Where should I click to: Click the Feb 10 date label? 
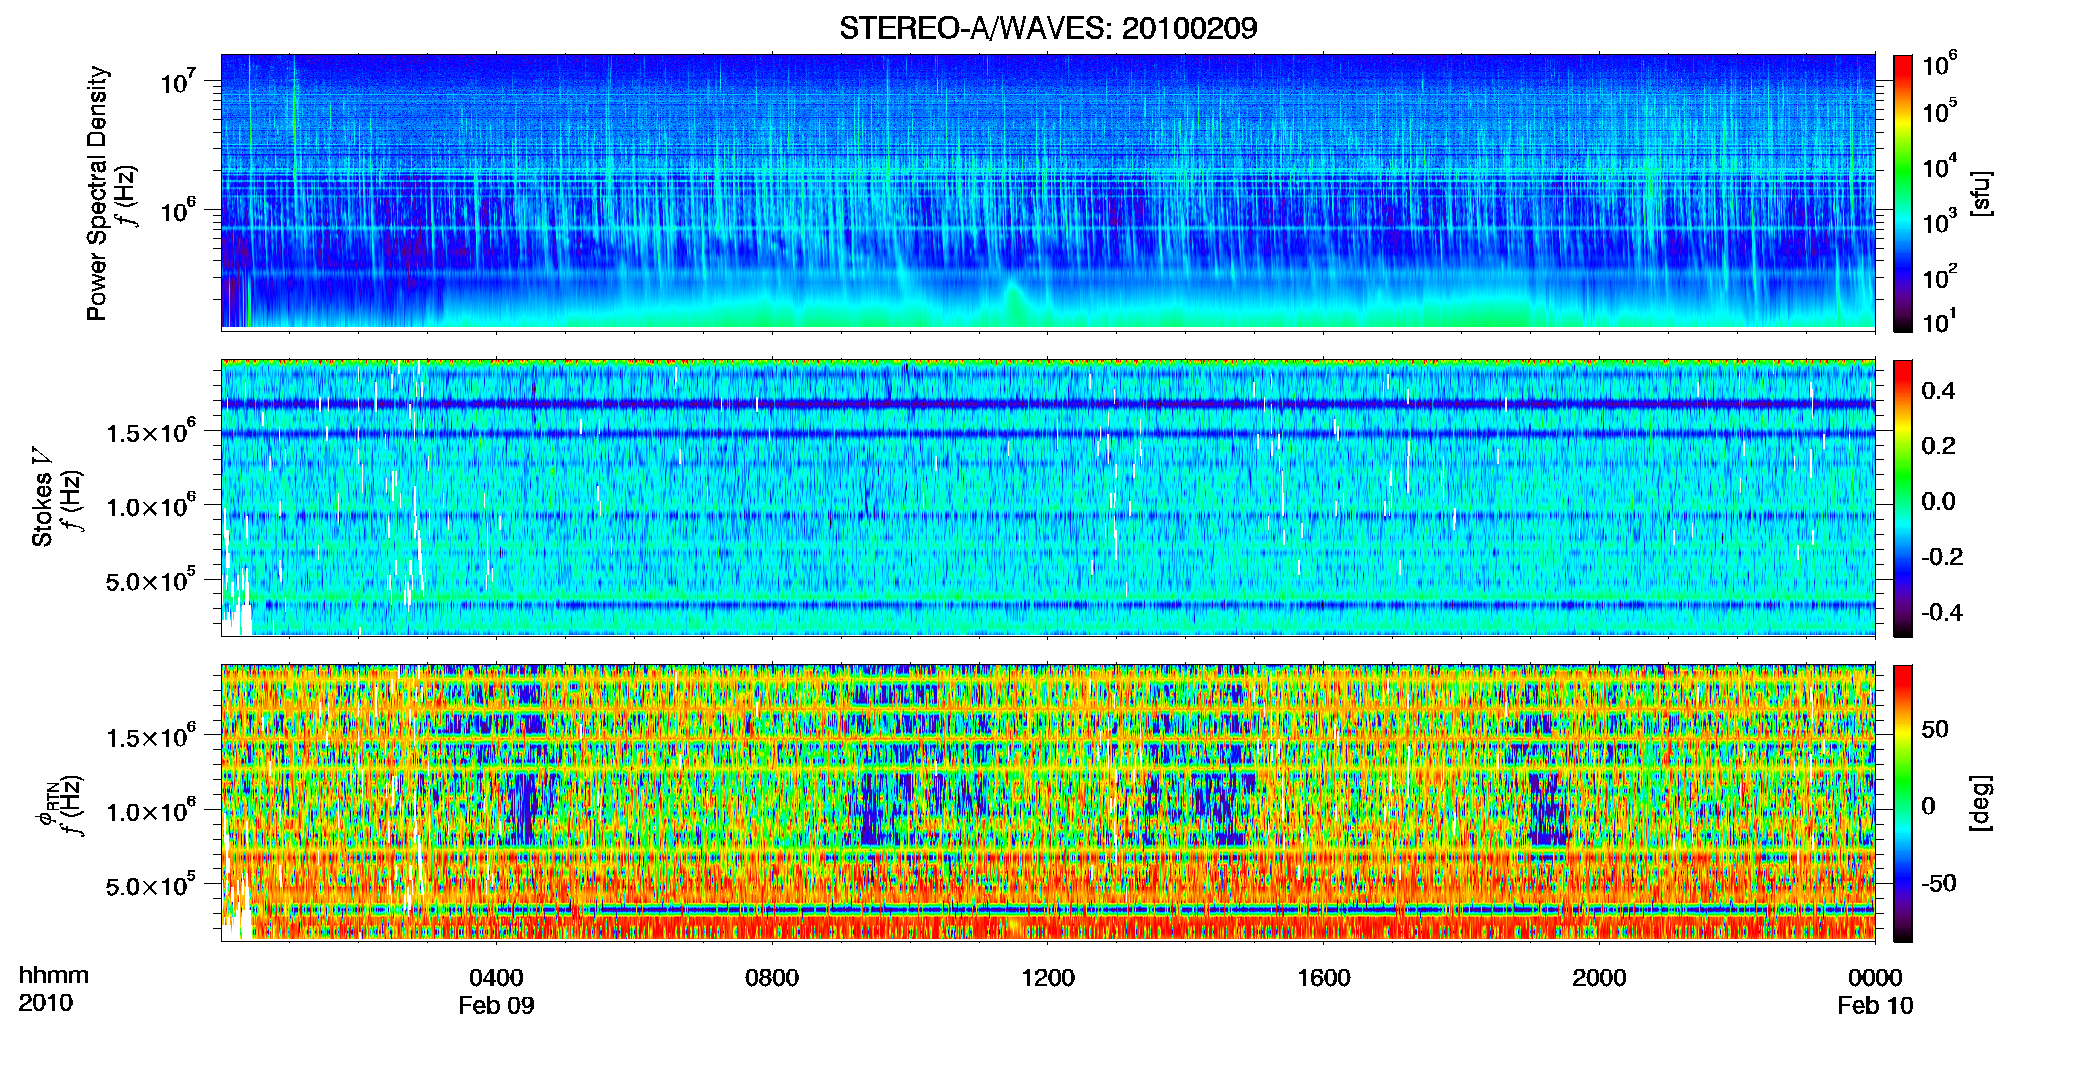click(1875, 1006)
